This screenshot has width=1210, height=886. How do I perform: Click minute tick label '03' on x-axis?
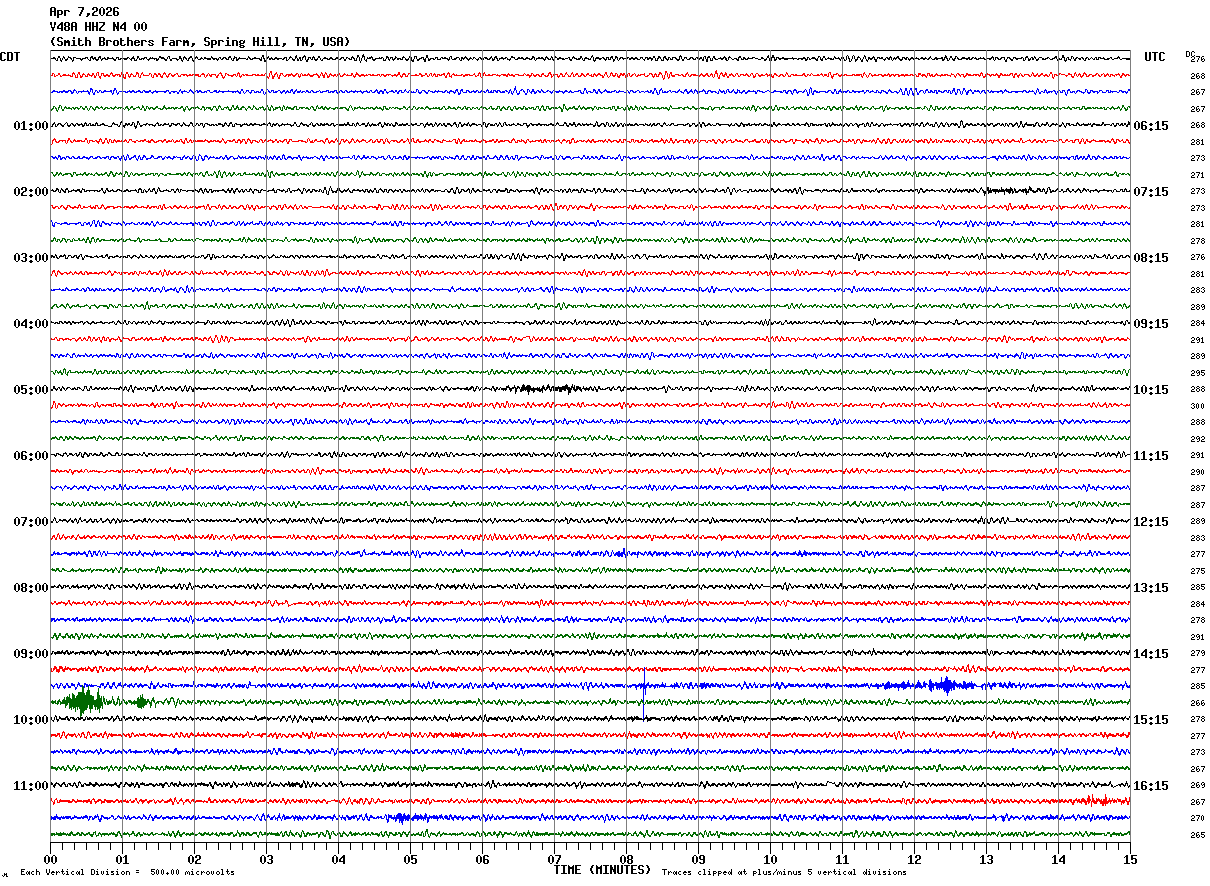pyautogui.click(x=266, y=859)
